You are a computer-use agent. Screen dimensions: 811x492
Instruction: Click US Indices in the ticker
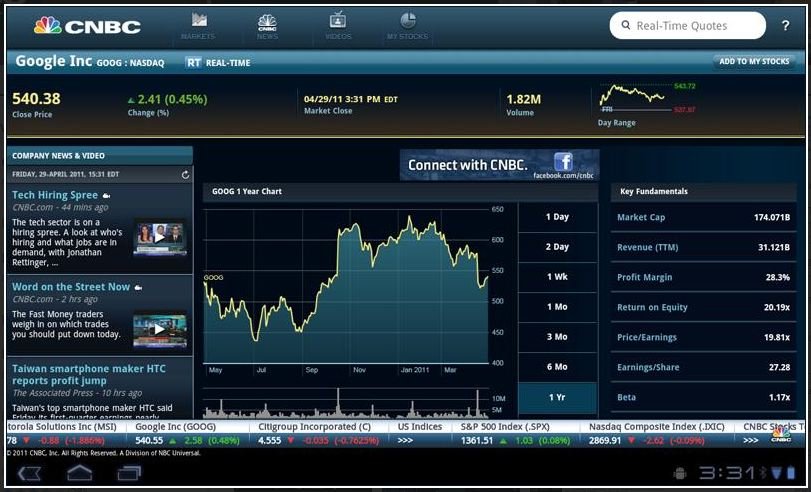[x=419, y=427]
